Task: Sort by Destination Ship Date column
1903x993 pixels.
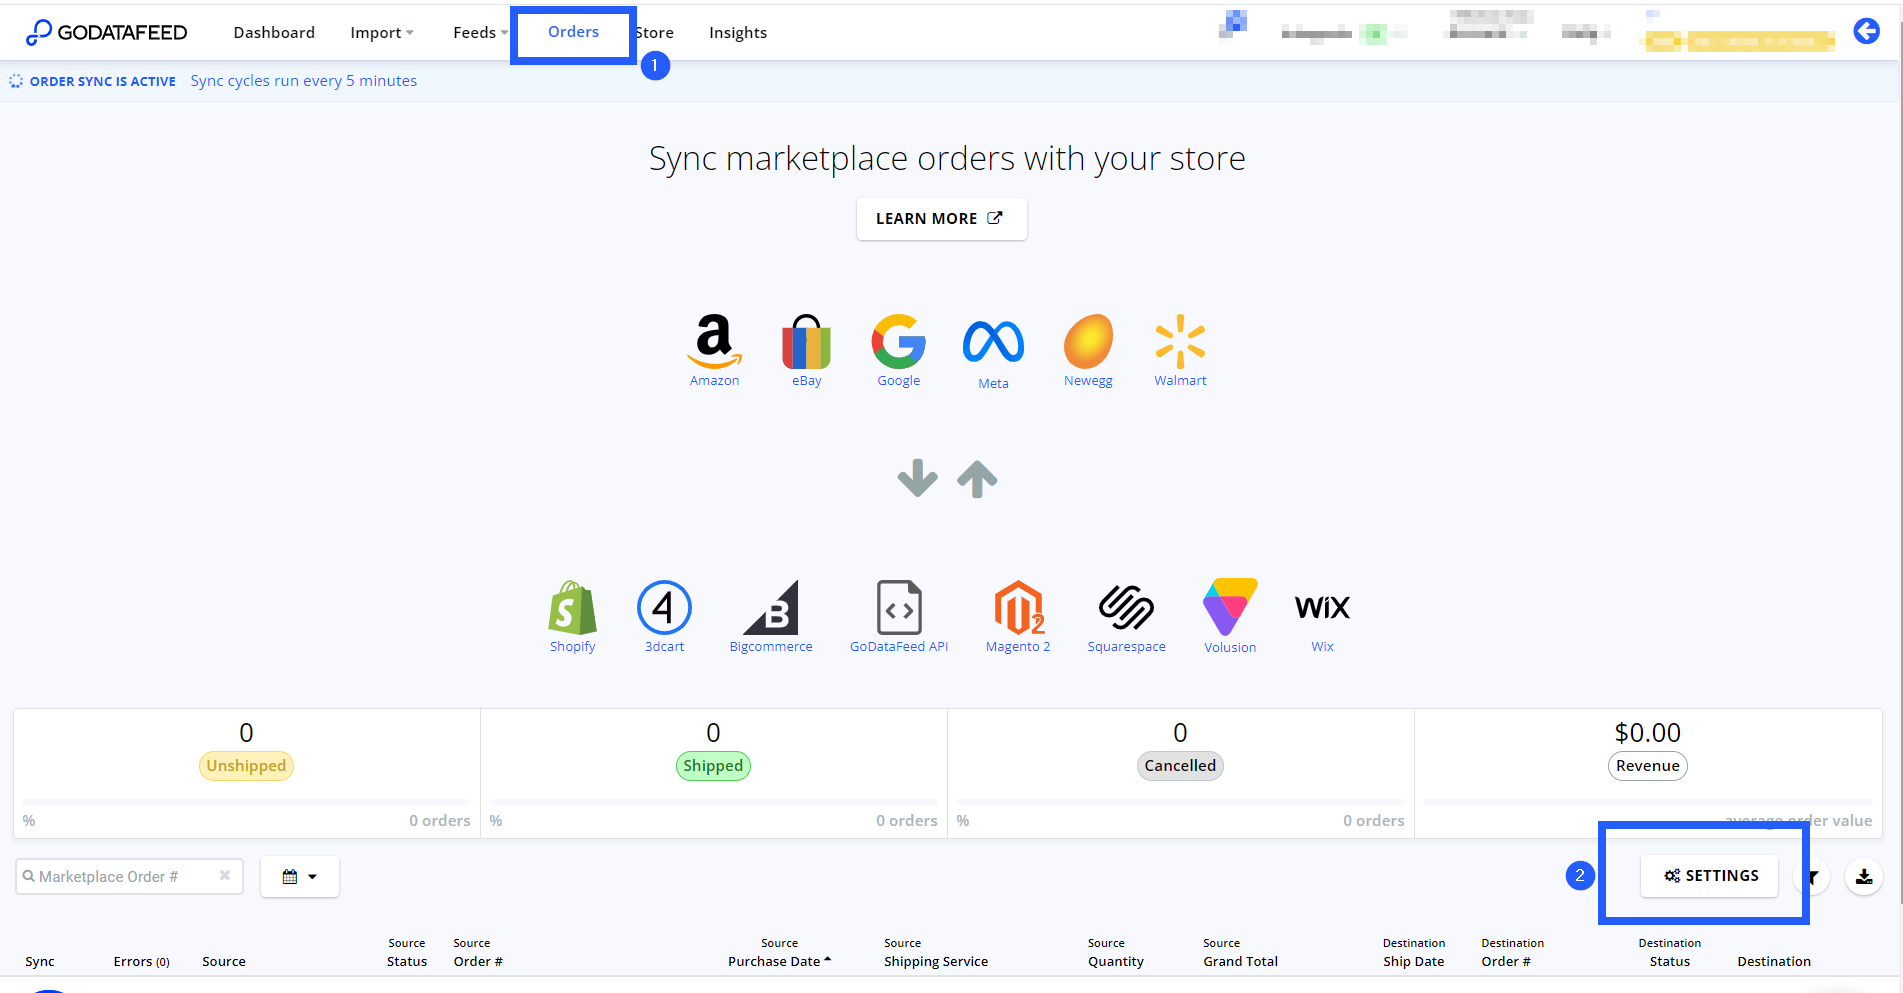Action: (x=1414, y=953)
